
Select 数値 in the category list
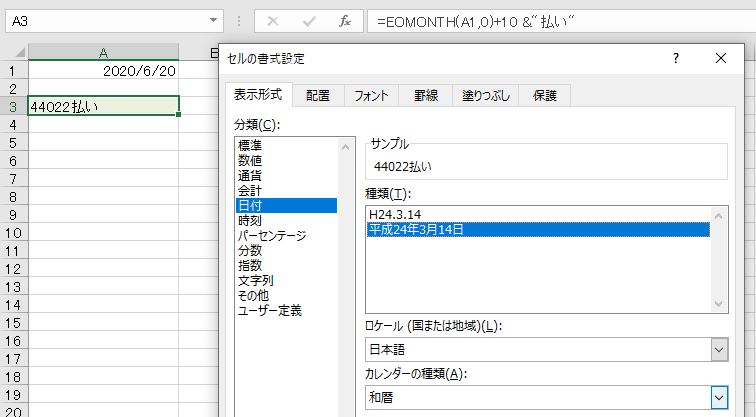286,160
